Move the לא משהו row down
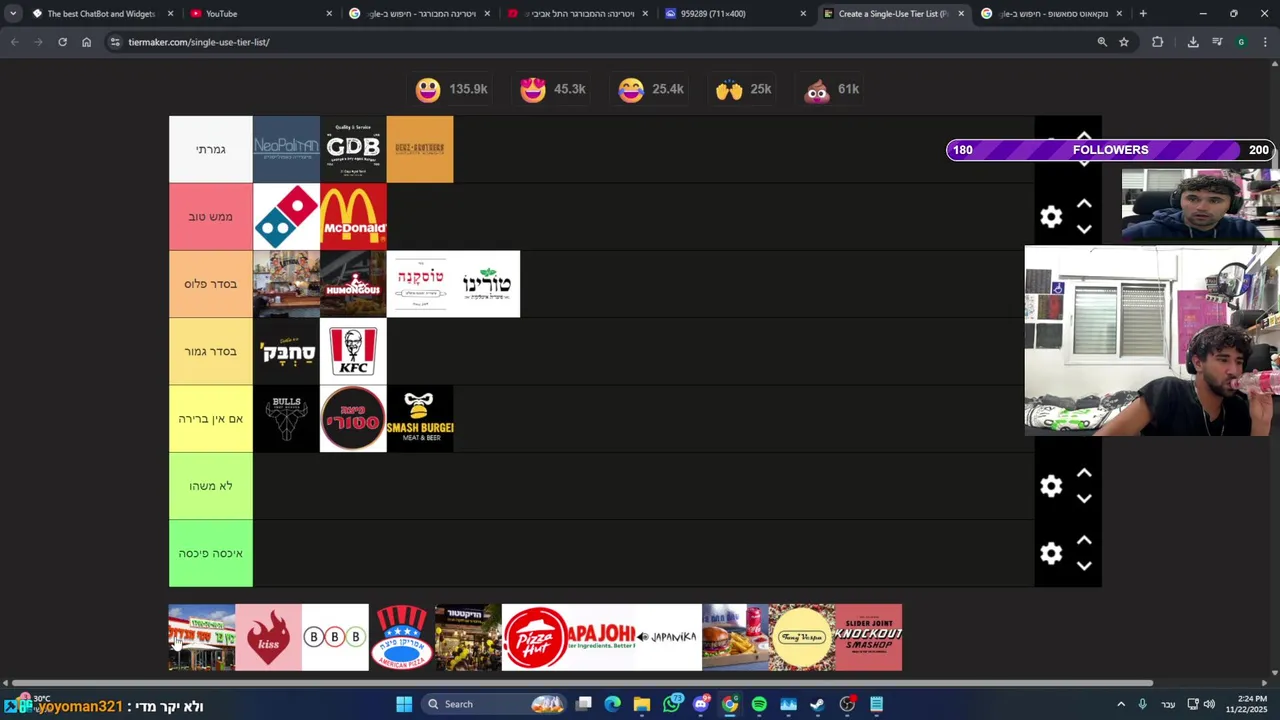Screen dimensions: 1280x720 1084,498
